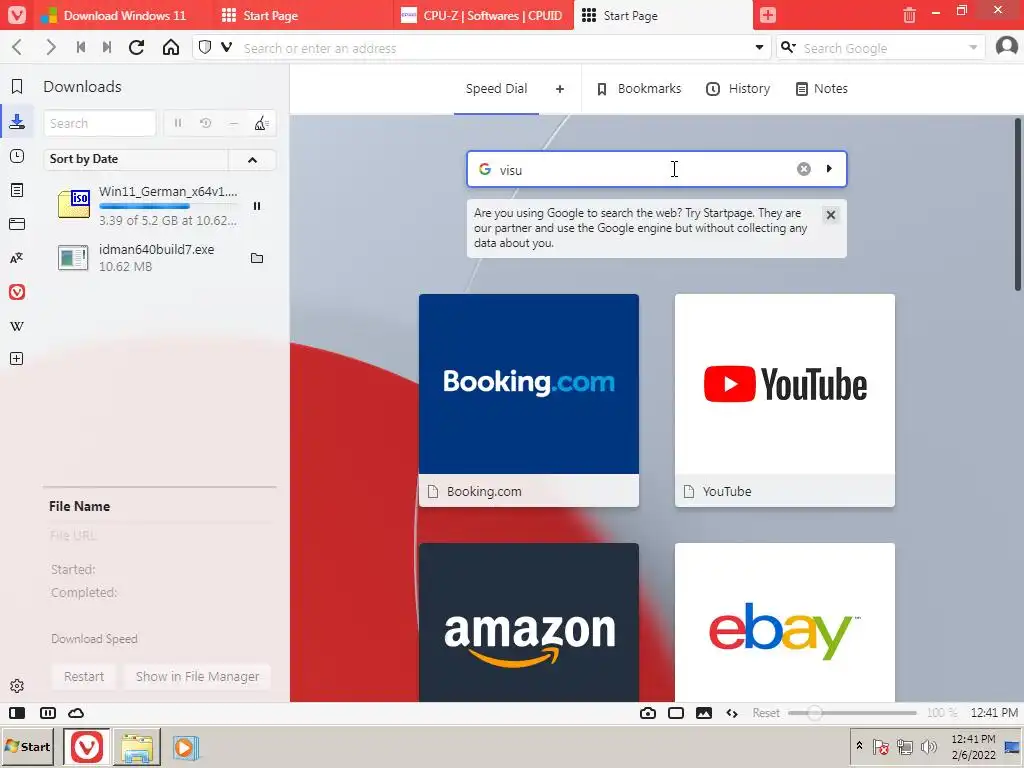Go to the home page
This screenshot has height=768, width=1024.
coord(171,48)
